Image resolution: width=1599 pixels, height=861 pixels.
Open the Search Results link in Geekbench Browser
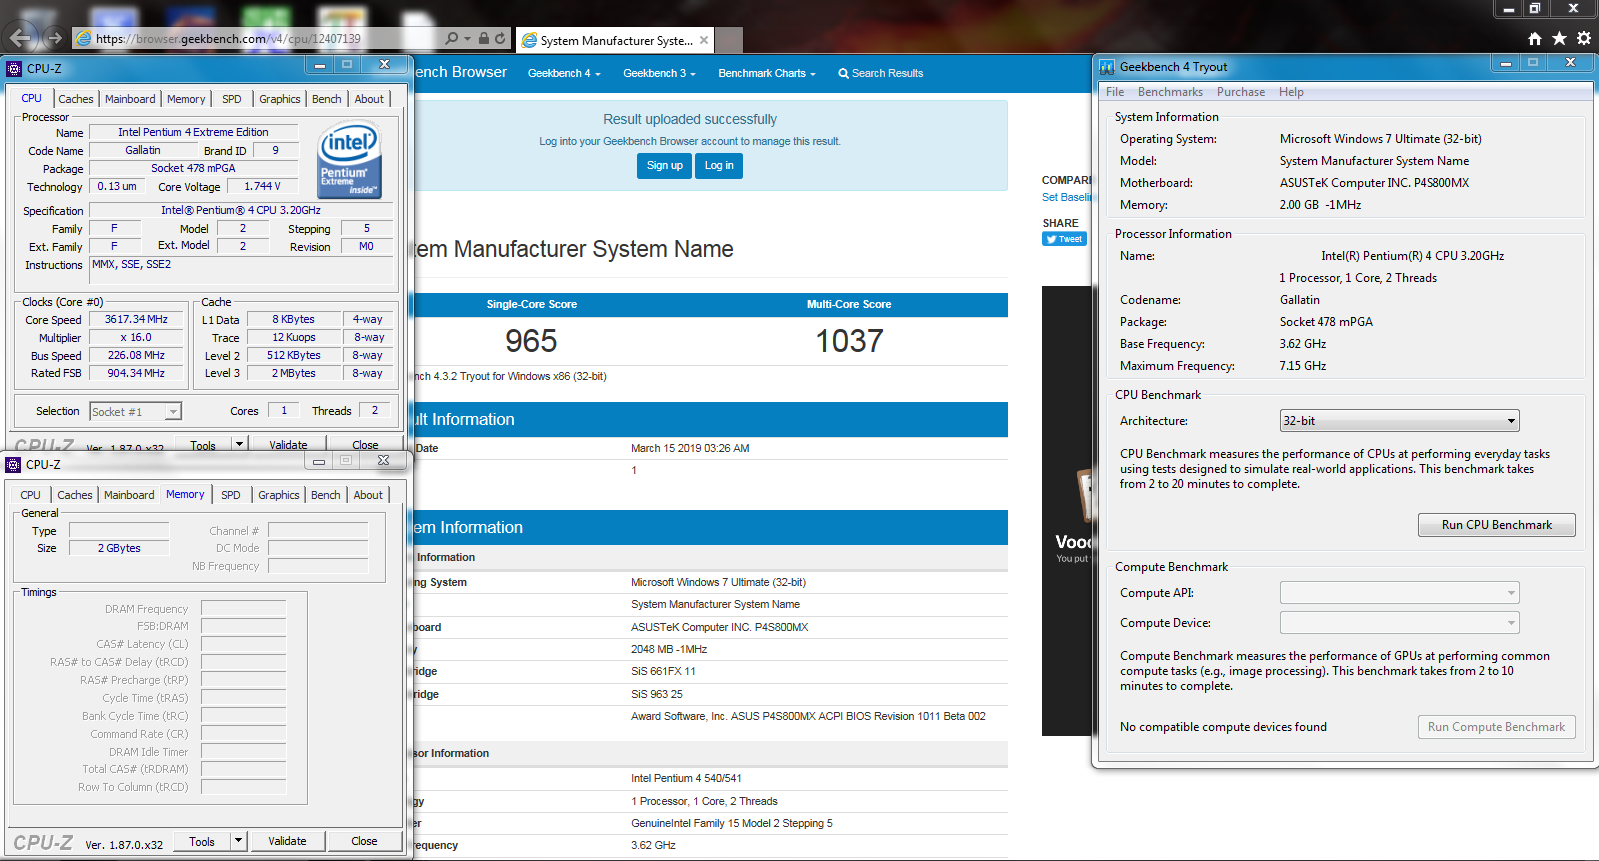880,73
